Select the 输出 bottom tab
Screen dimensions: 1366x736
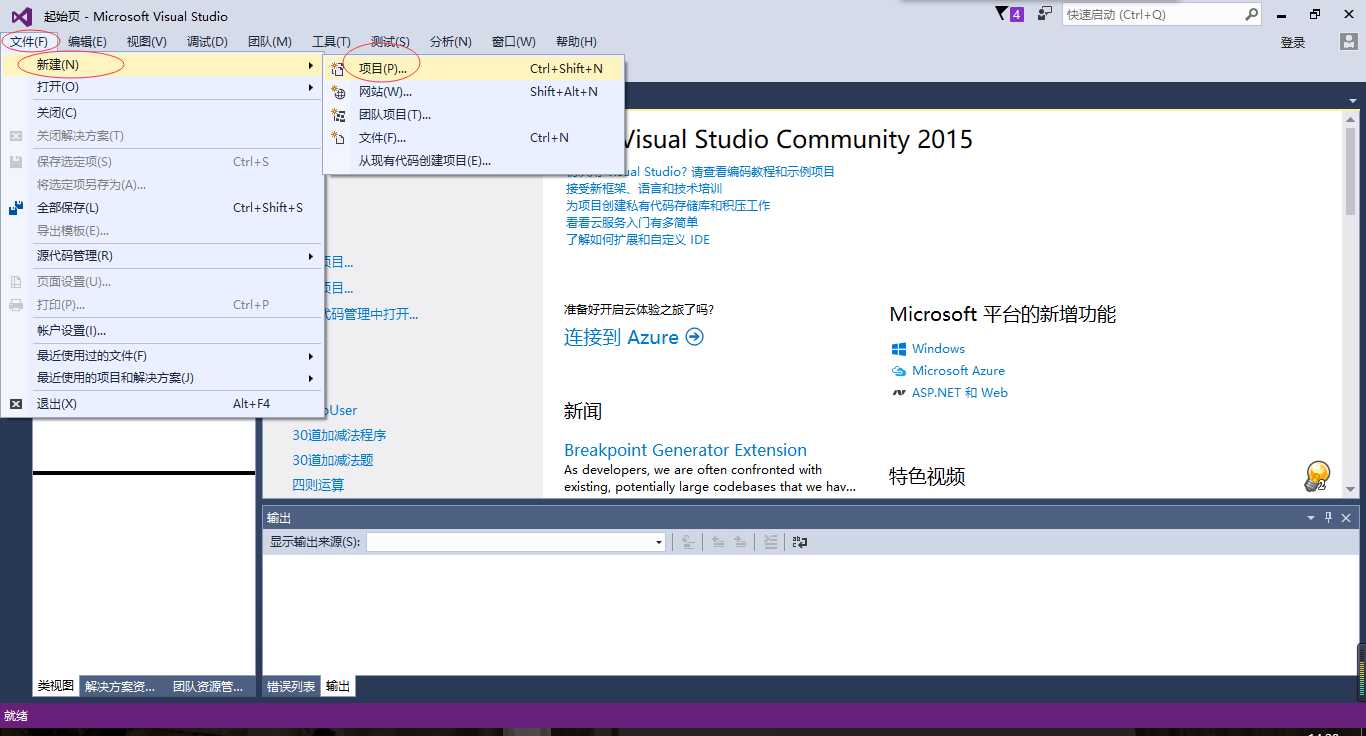tap(338, 686)
